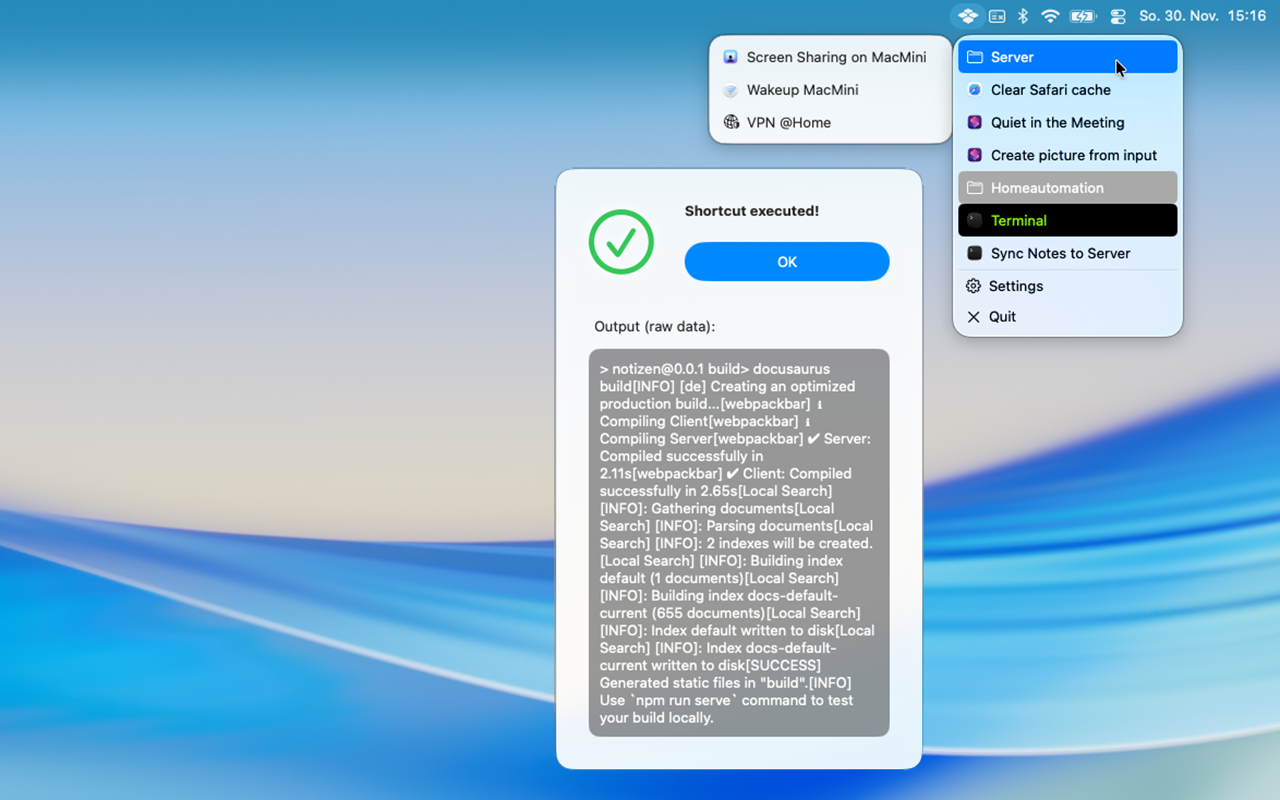Click the Wakeup MacMini icon
The width and height of the screenshot is (1280, 800).
[x=731, y=90]
